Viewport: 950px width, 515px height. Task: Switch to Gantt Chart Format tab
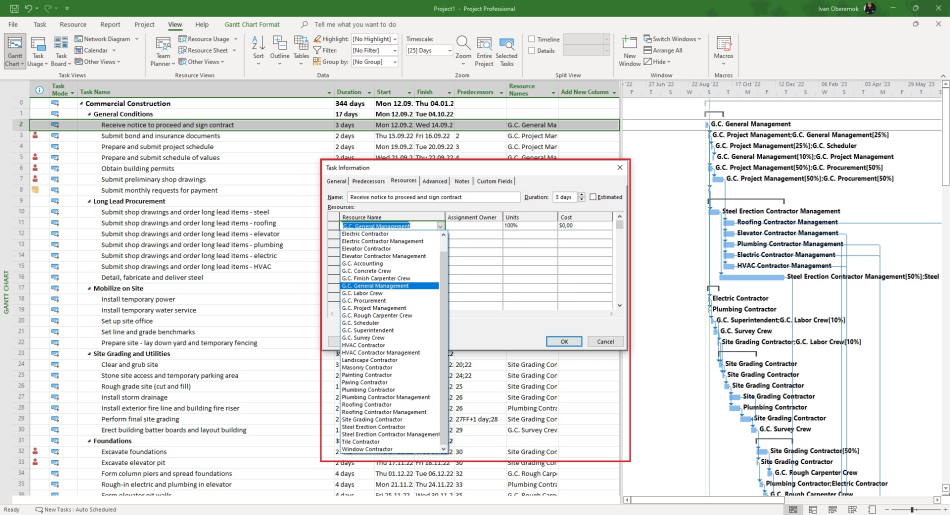pos(252,24)
